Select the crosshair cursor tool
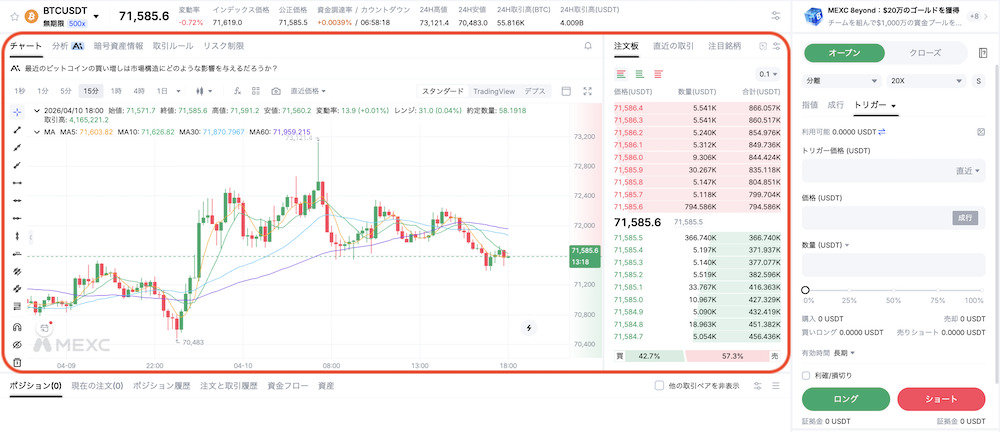The width and height of the screenshot is (1000, 432). 17,112
